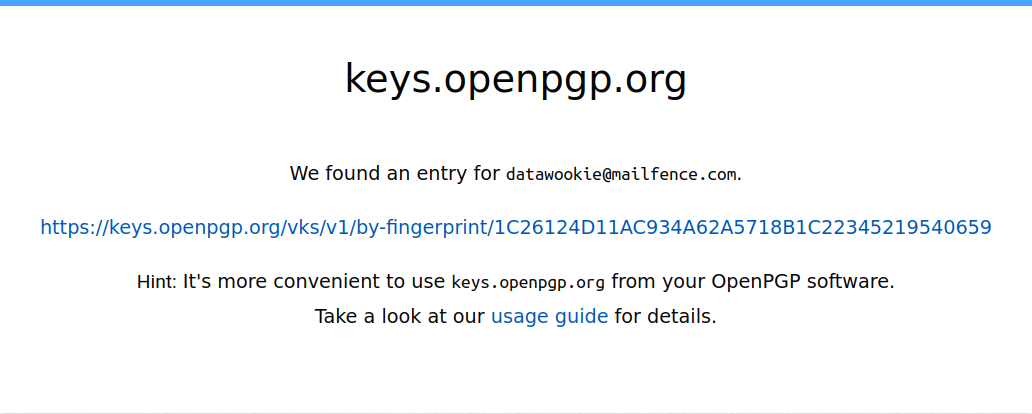This screenshot has width=1032, height=414.
Task: Open the by-fingerprint key download link
Action: pos(515,228)
